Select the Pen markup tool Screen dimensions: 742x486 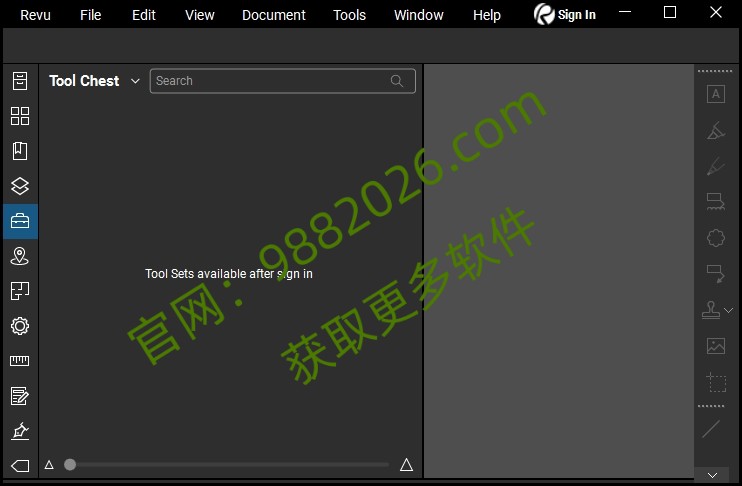716,167
